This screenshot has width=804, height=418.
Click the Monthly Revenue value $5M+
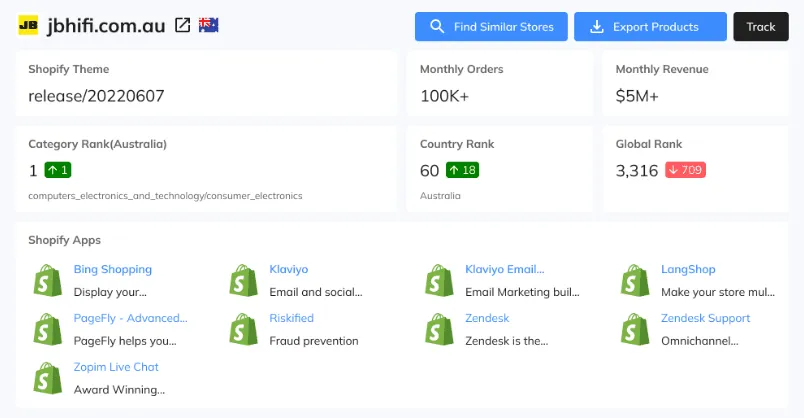pyautogui.click(x=637, y=96)
